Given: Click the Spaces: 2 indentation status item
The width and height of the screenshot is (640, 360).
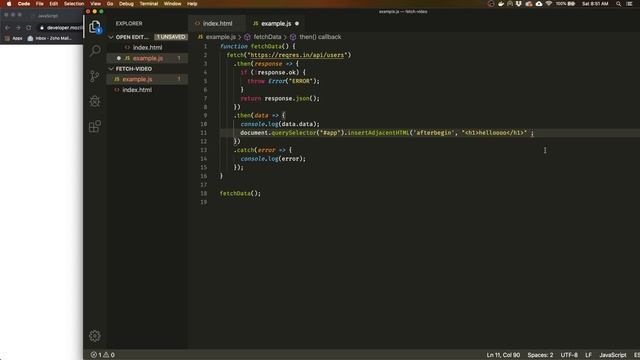Looking at the screenshot, I should point(540,355).
